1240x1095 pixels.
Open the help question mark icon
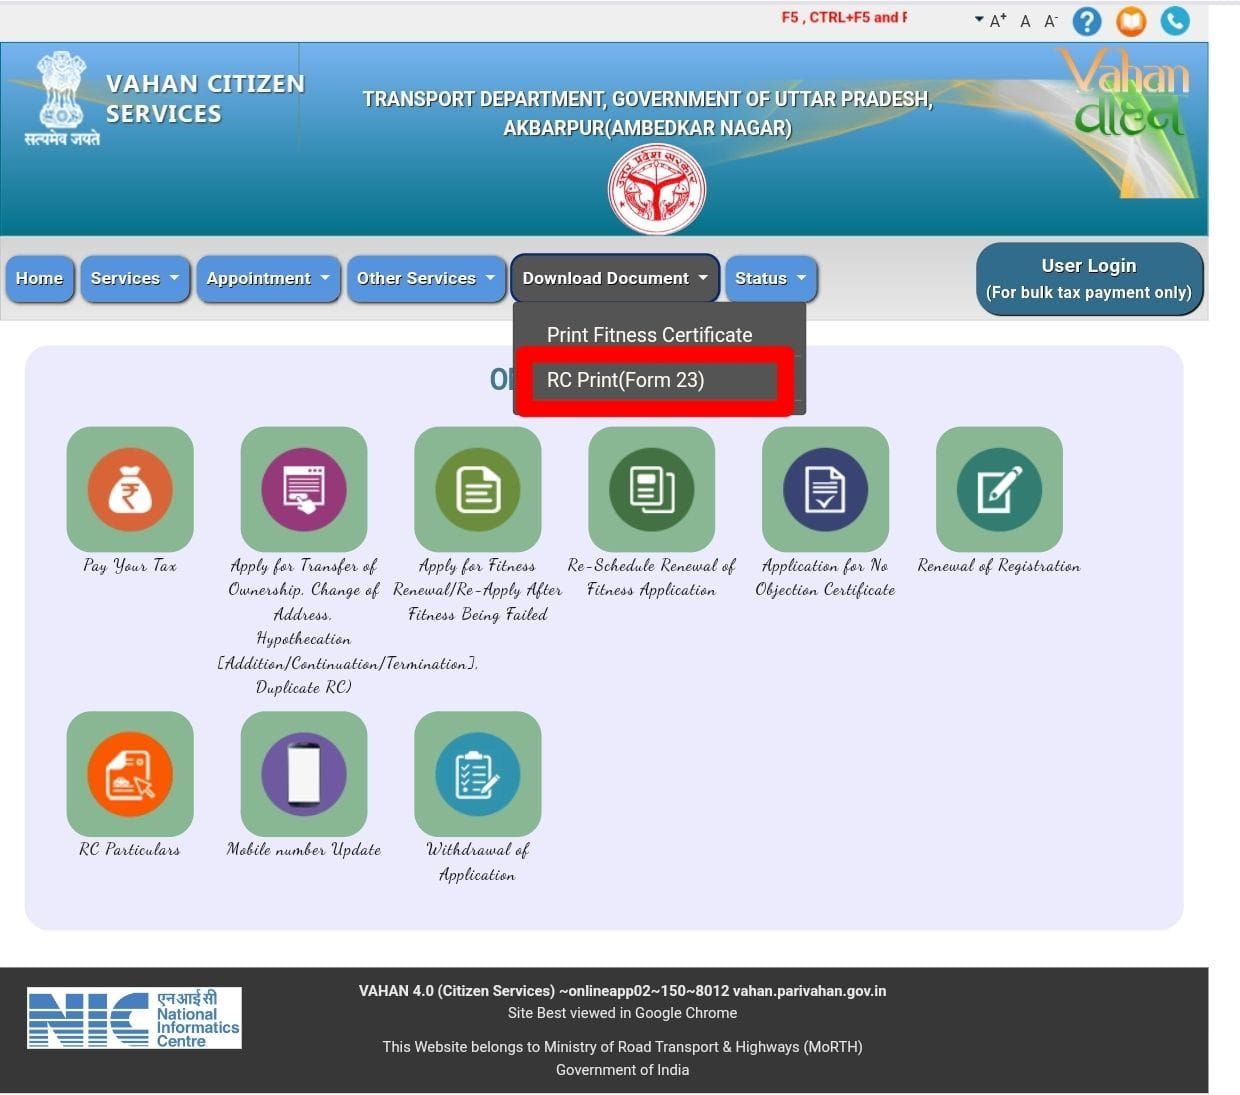pos(1086,20)
